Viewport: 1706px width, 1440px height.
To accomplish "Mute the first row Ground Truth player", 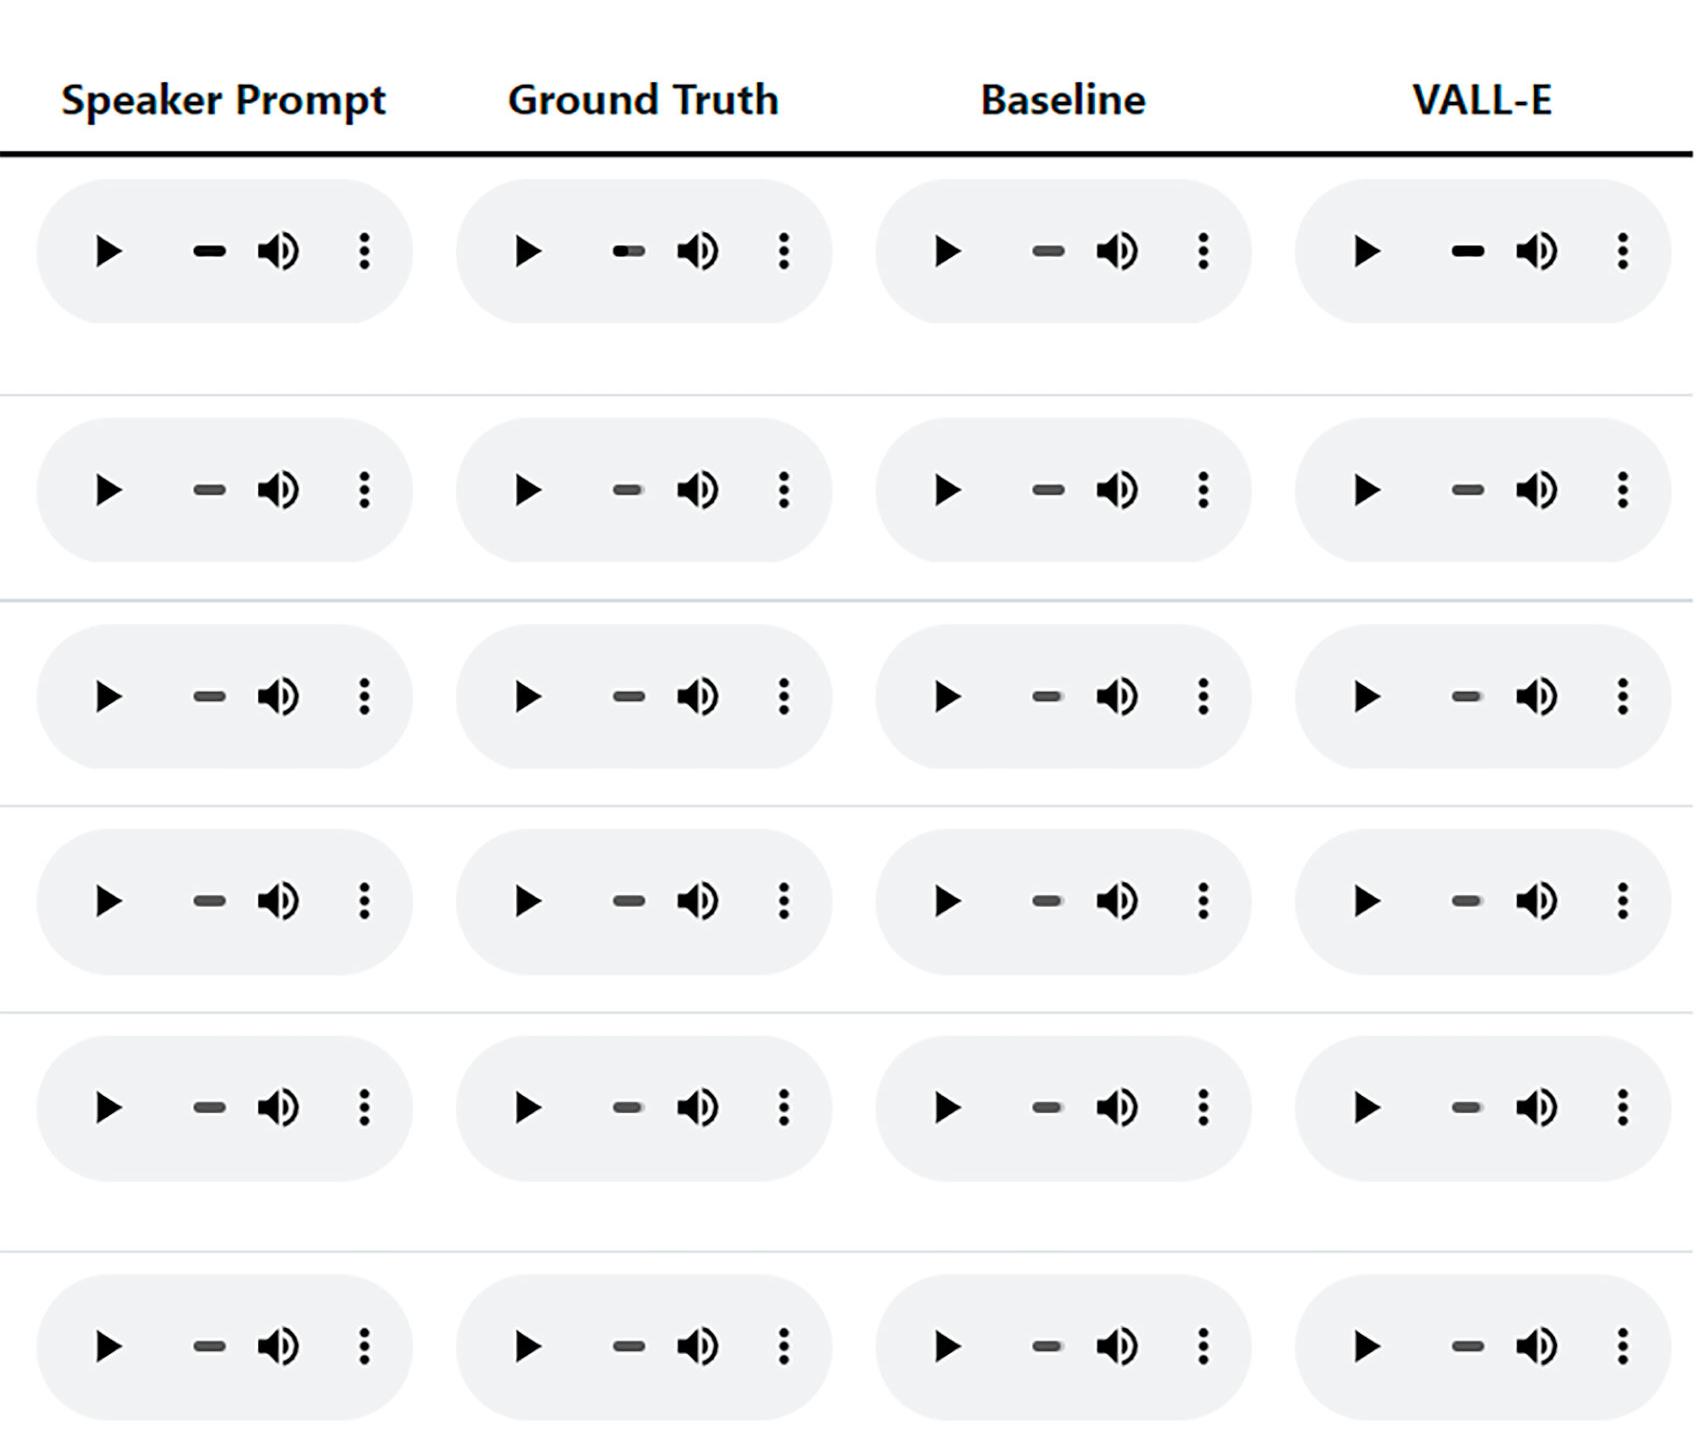I will (x=698, y=251).
